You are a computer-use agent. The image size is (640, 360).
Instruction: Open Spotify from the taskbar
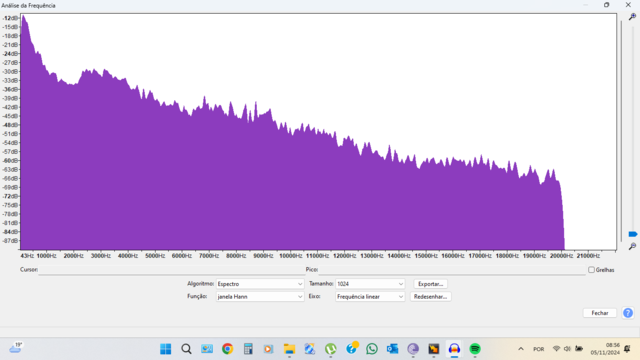(x=475, y=349)
